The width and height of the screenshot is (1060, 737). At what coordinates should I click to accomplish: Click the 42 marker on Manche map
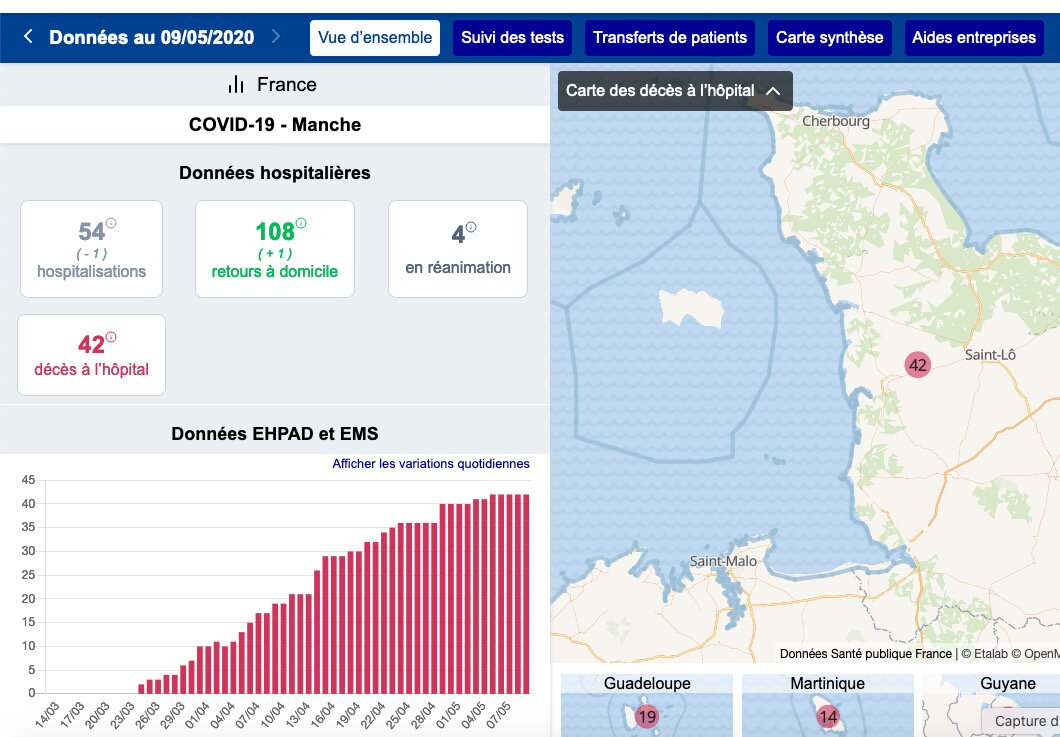(x=917, y=365)
